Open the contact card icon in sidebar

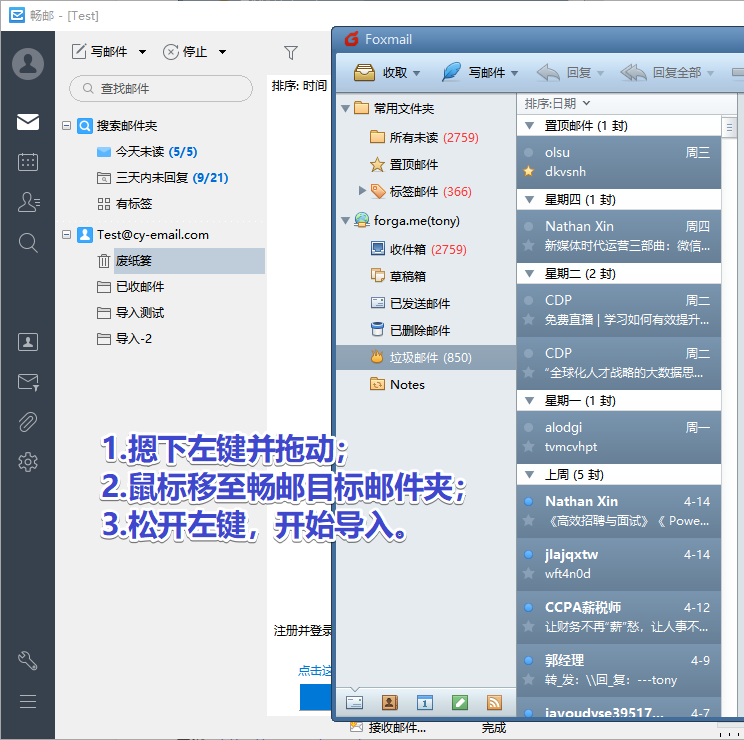pos(28,342)
